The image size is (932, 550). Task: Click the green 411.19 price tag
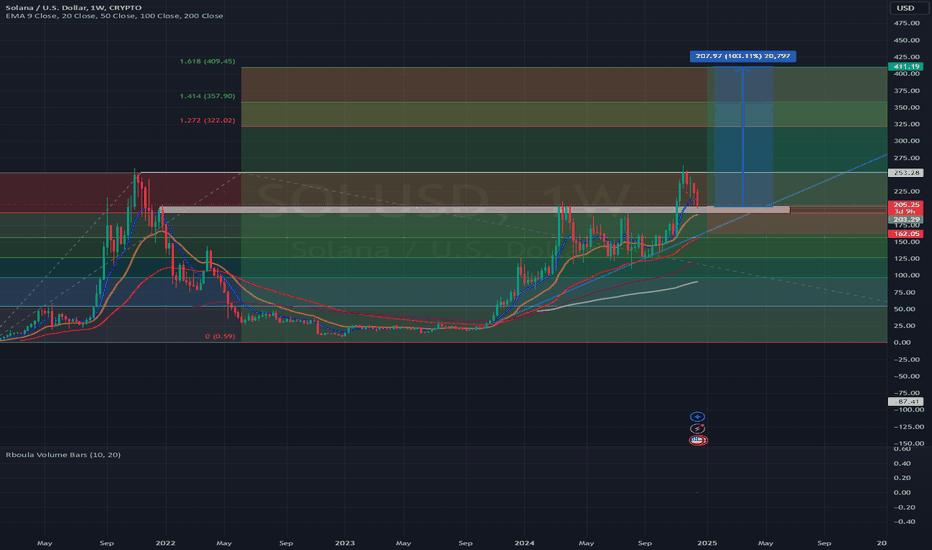click(906, 67)
